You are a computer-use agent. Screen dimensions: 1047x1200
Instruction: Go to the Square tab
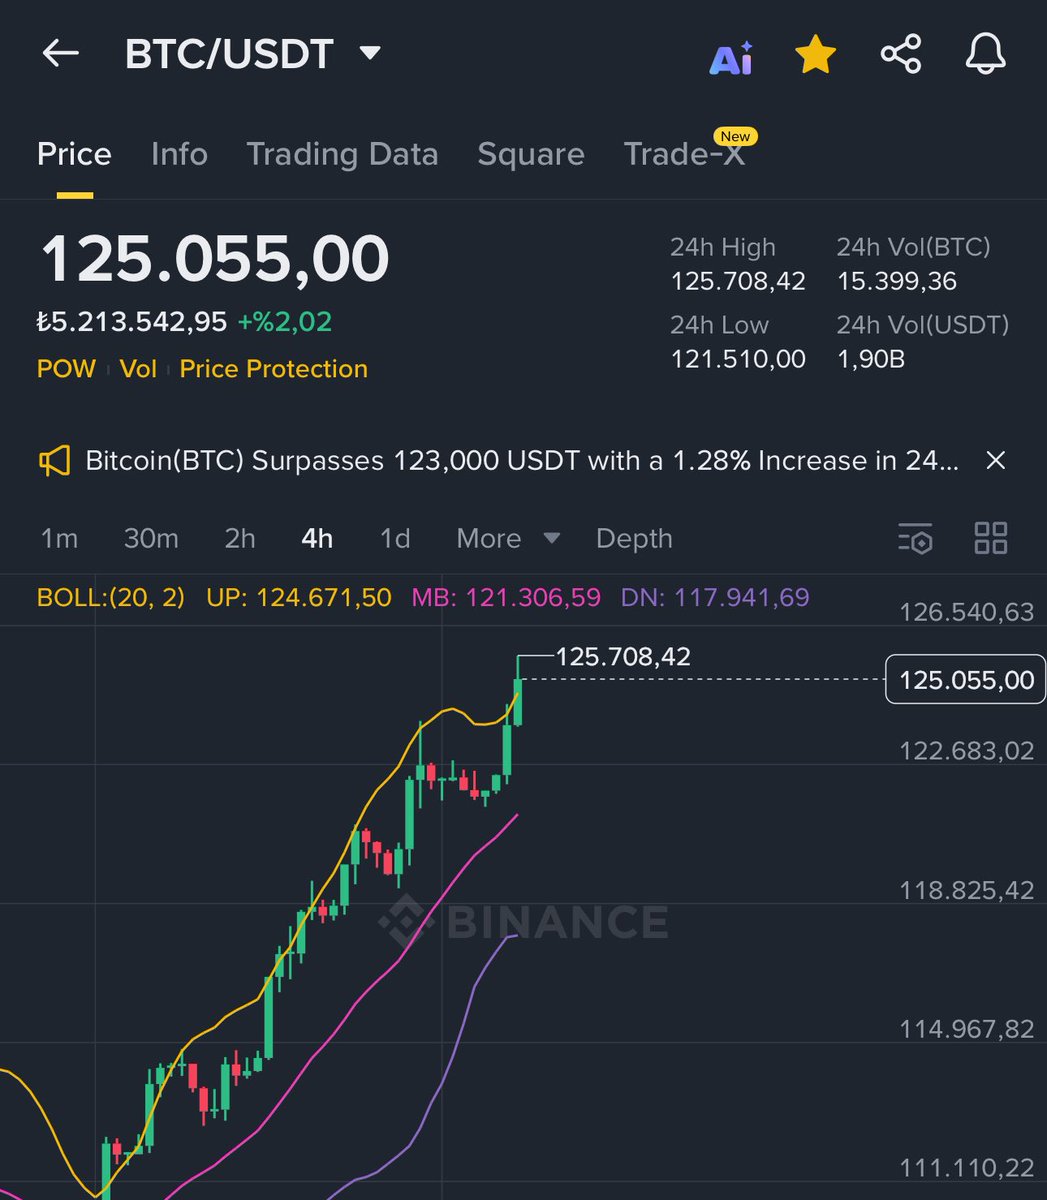click(x=531, y=154)
